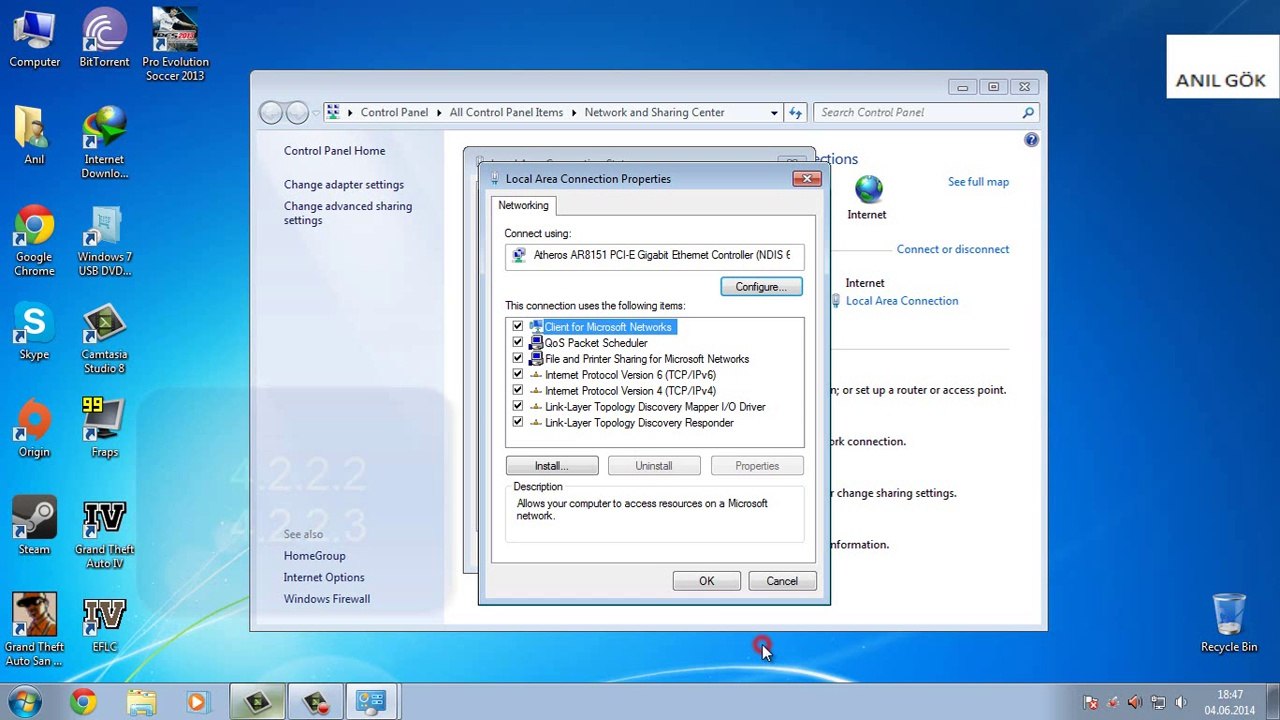Open Change adapter settings

[x=344, y=185]
